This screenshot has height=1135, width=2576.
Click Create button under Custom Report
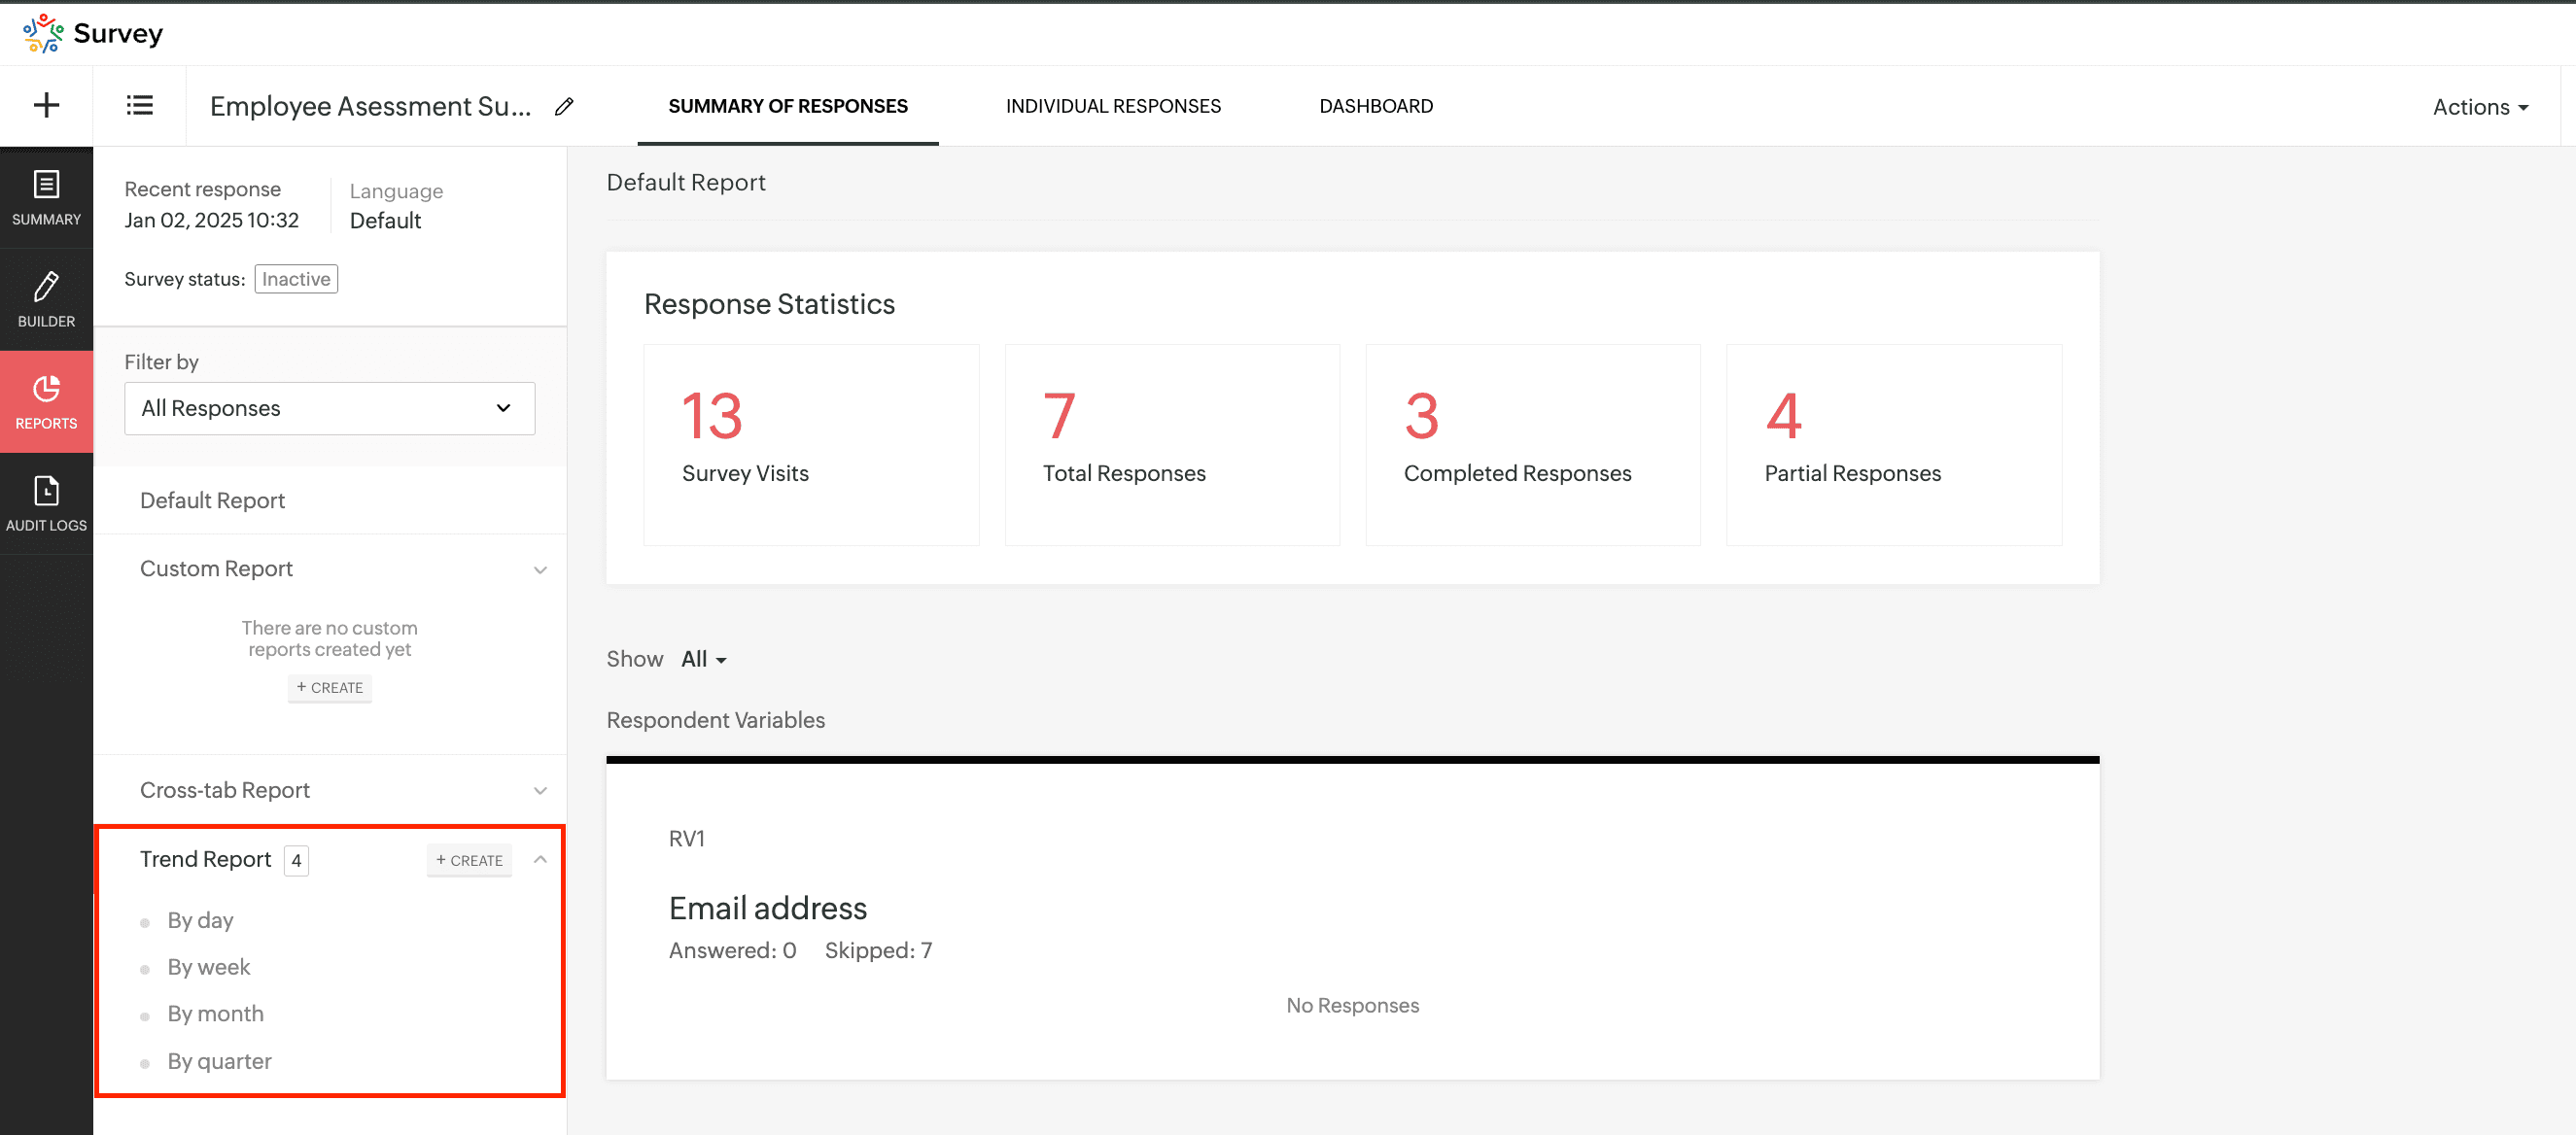(x=329, y=687)
